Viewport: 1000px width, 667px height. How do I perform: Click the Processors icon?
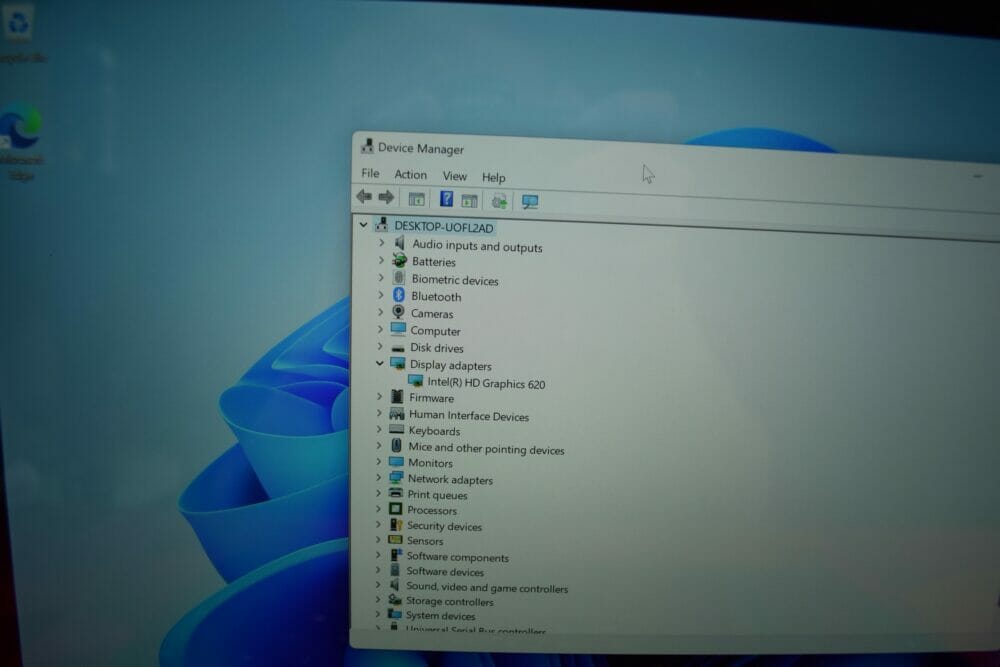tap(395, 508)
